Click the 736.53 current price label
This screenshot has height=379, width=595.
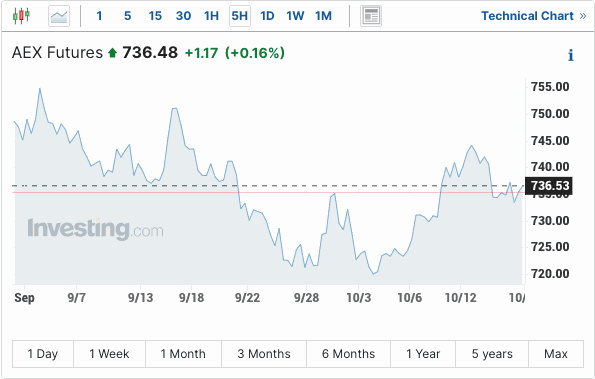pyautogui.click(x=549, y=186)
